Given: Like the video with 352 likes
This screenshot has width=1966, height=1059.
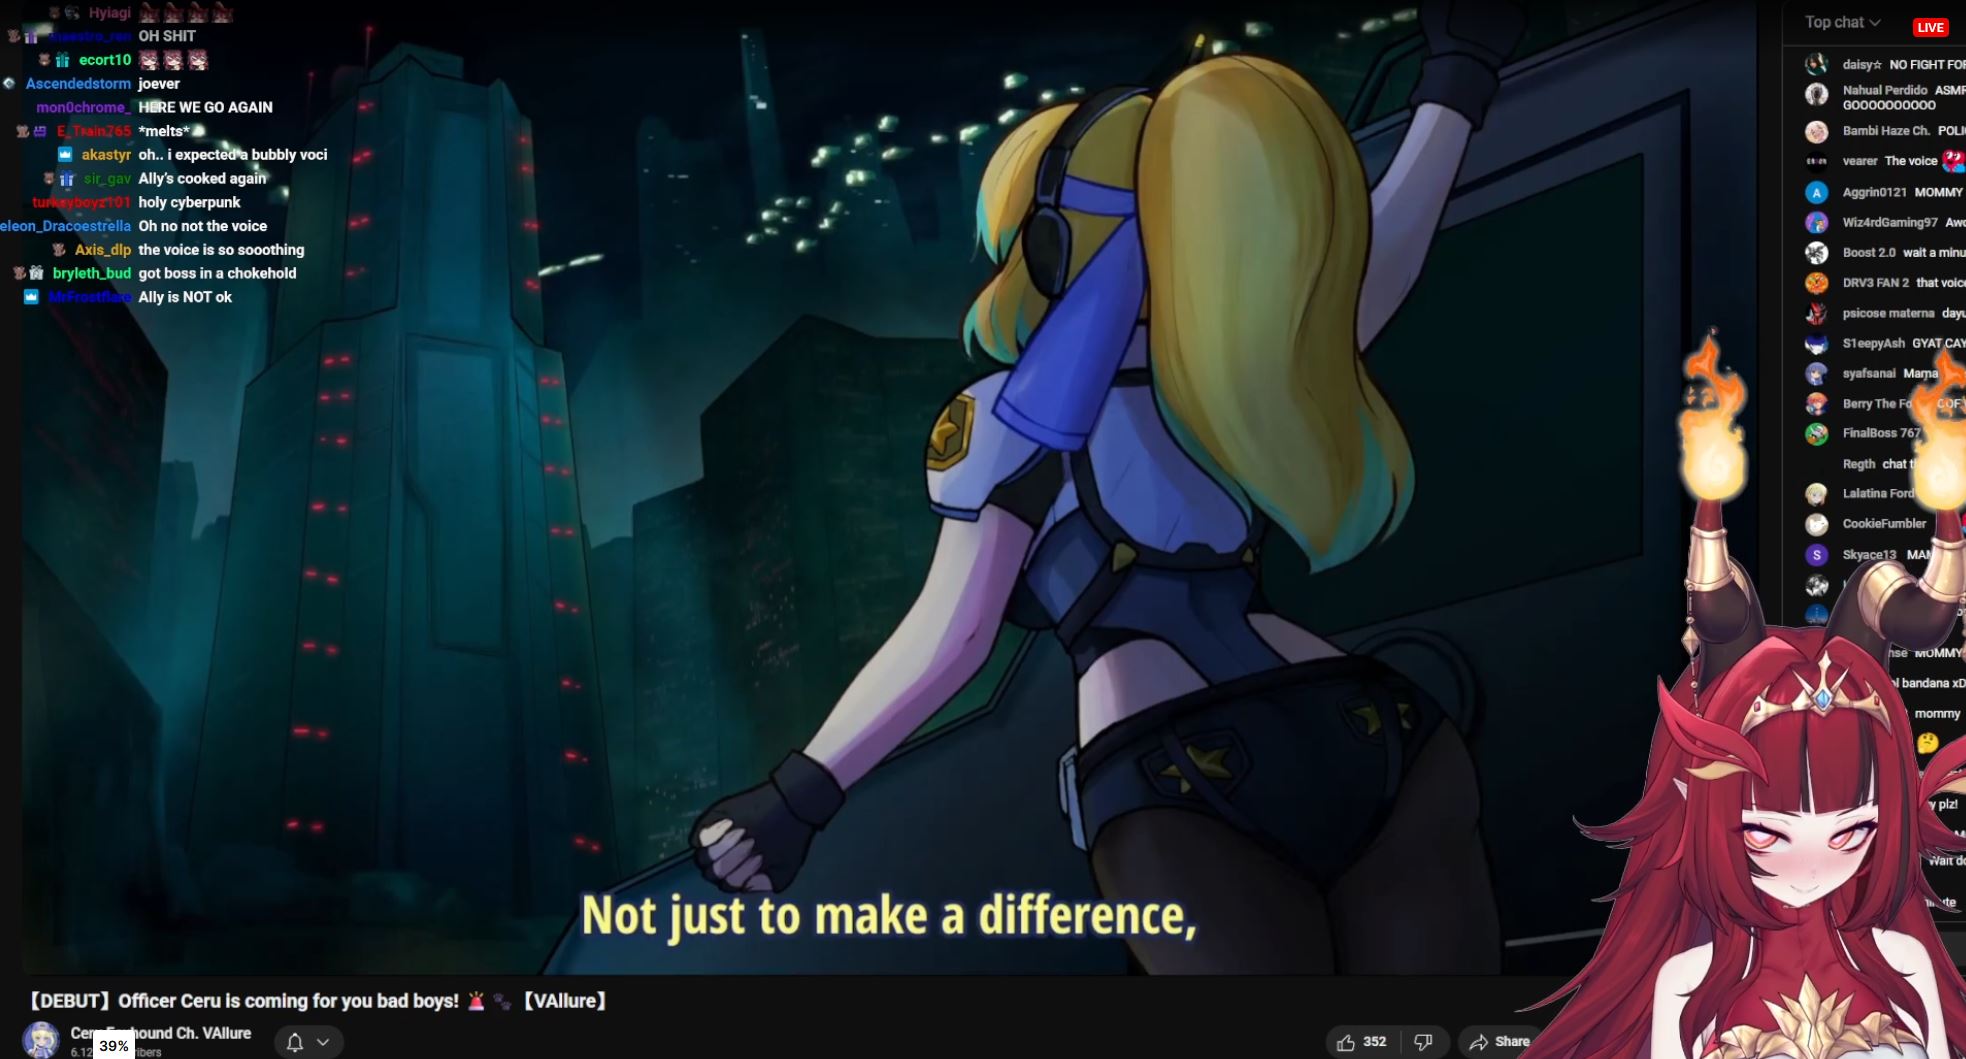Looking at the screenshot, I should tap(1361, 1042).
